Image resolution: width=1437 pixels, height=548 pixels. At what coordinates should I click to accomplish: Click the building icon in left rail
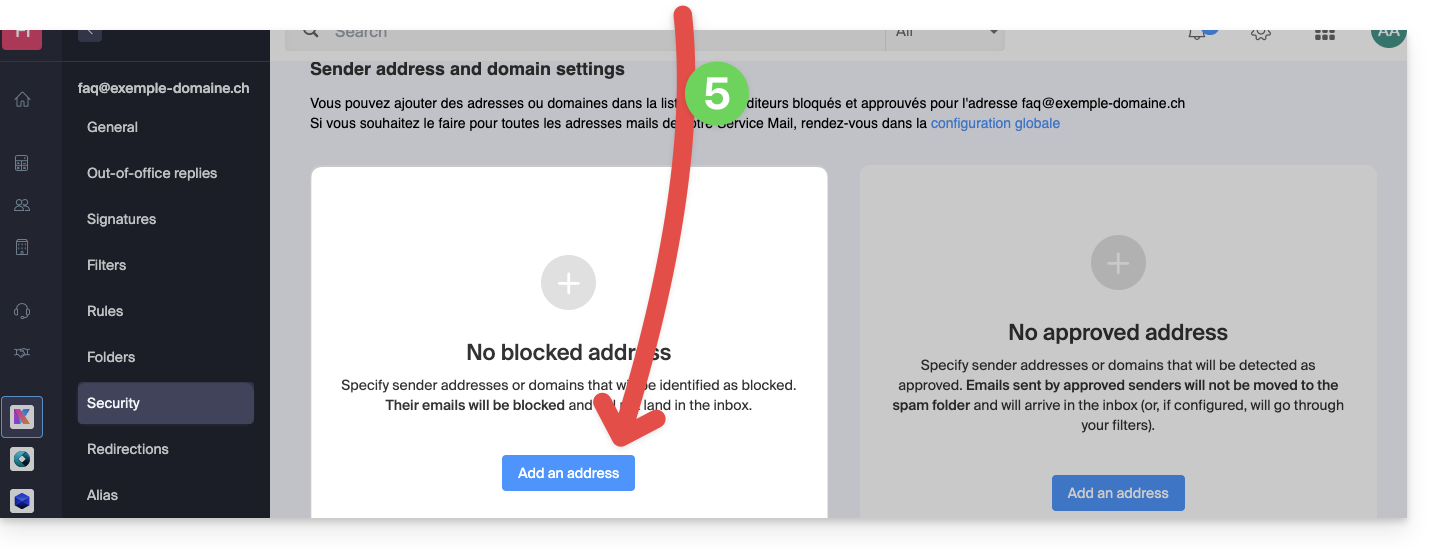(x=22, y=247)
